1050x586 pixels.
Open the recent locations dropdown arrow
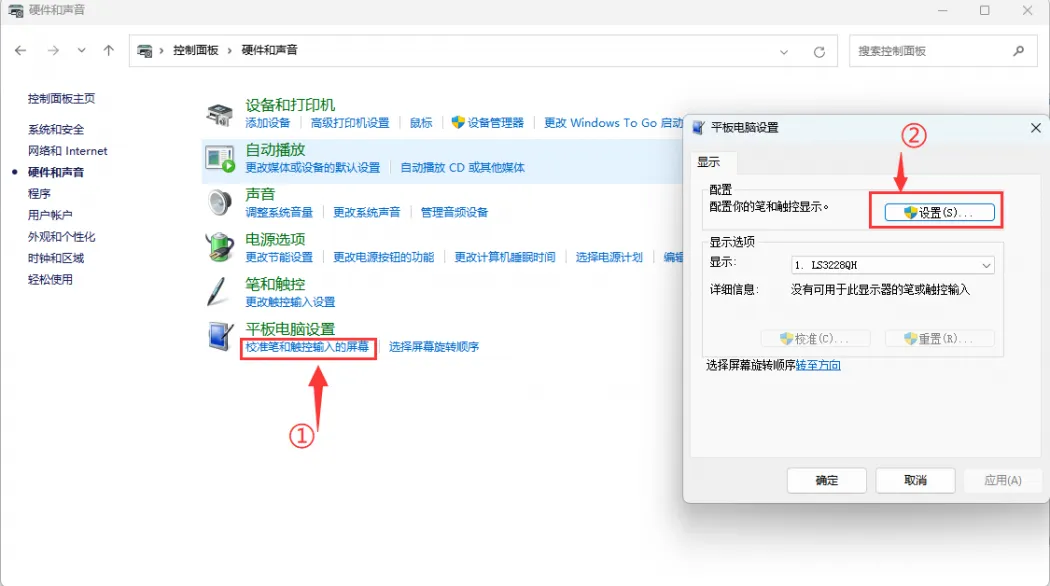pyautogui.click(x=81, y=50)
